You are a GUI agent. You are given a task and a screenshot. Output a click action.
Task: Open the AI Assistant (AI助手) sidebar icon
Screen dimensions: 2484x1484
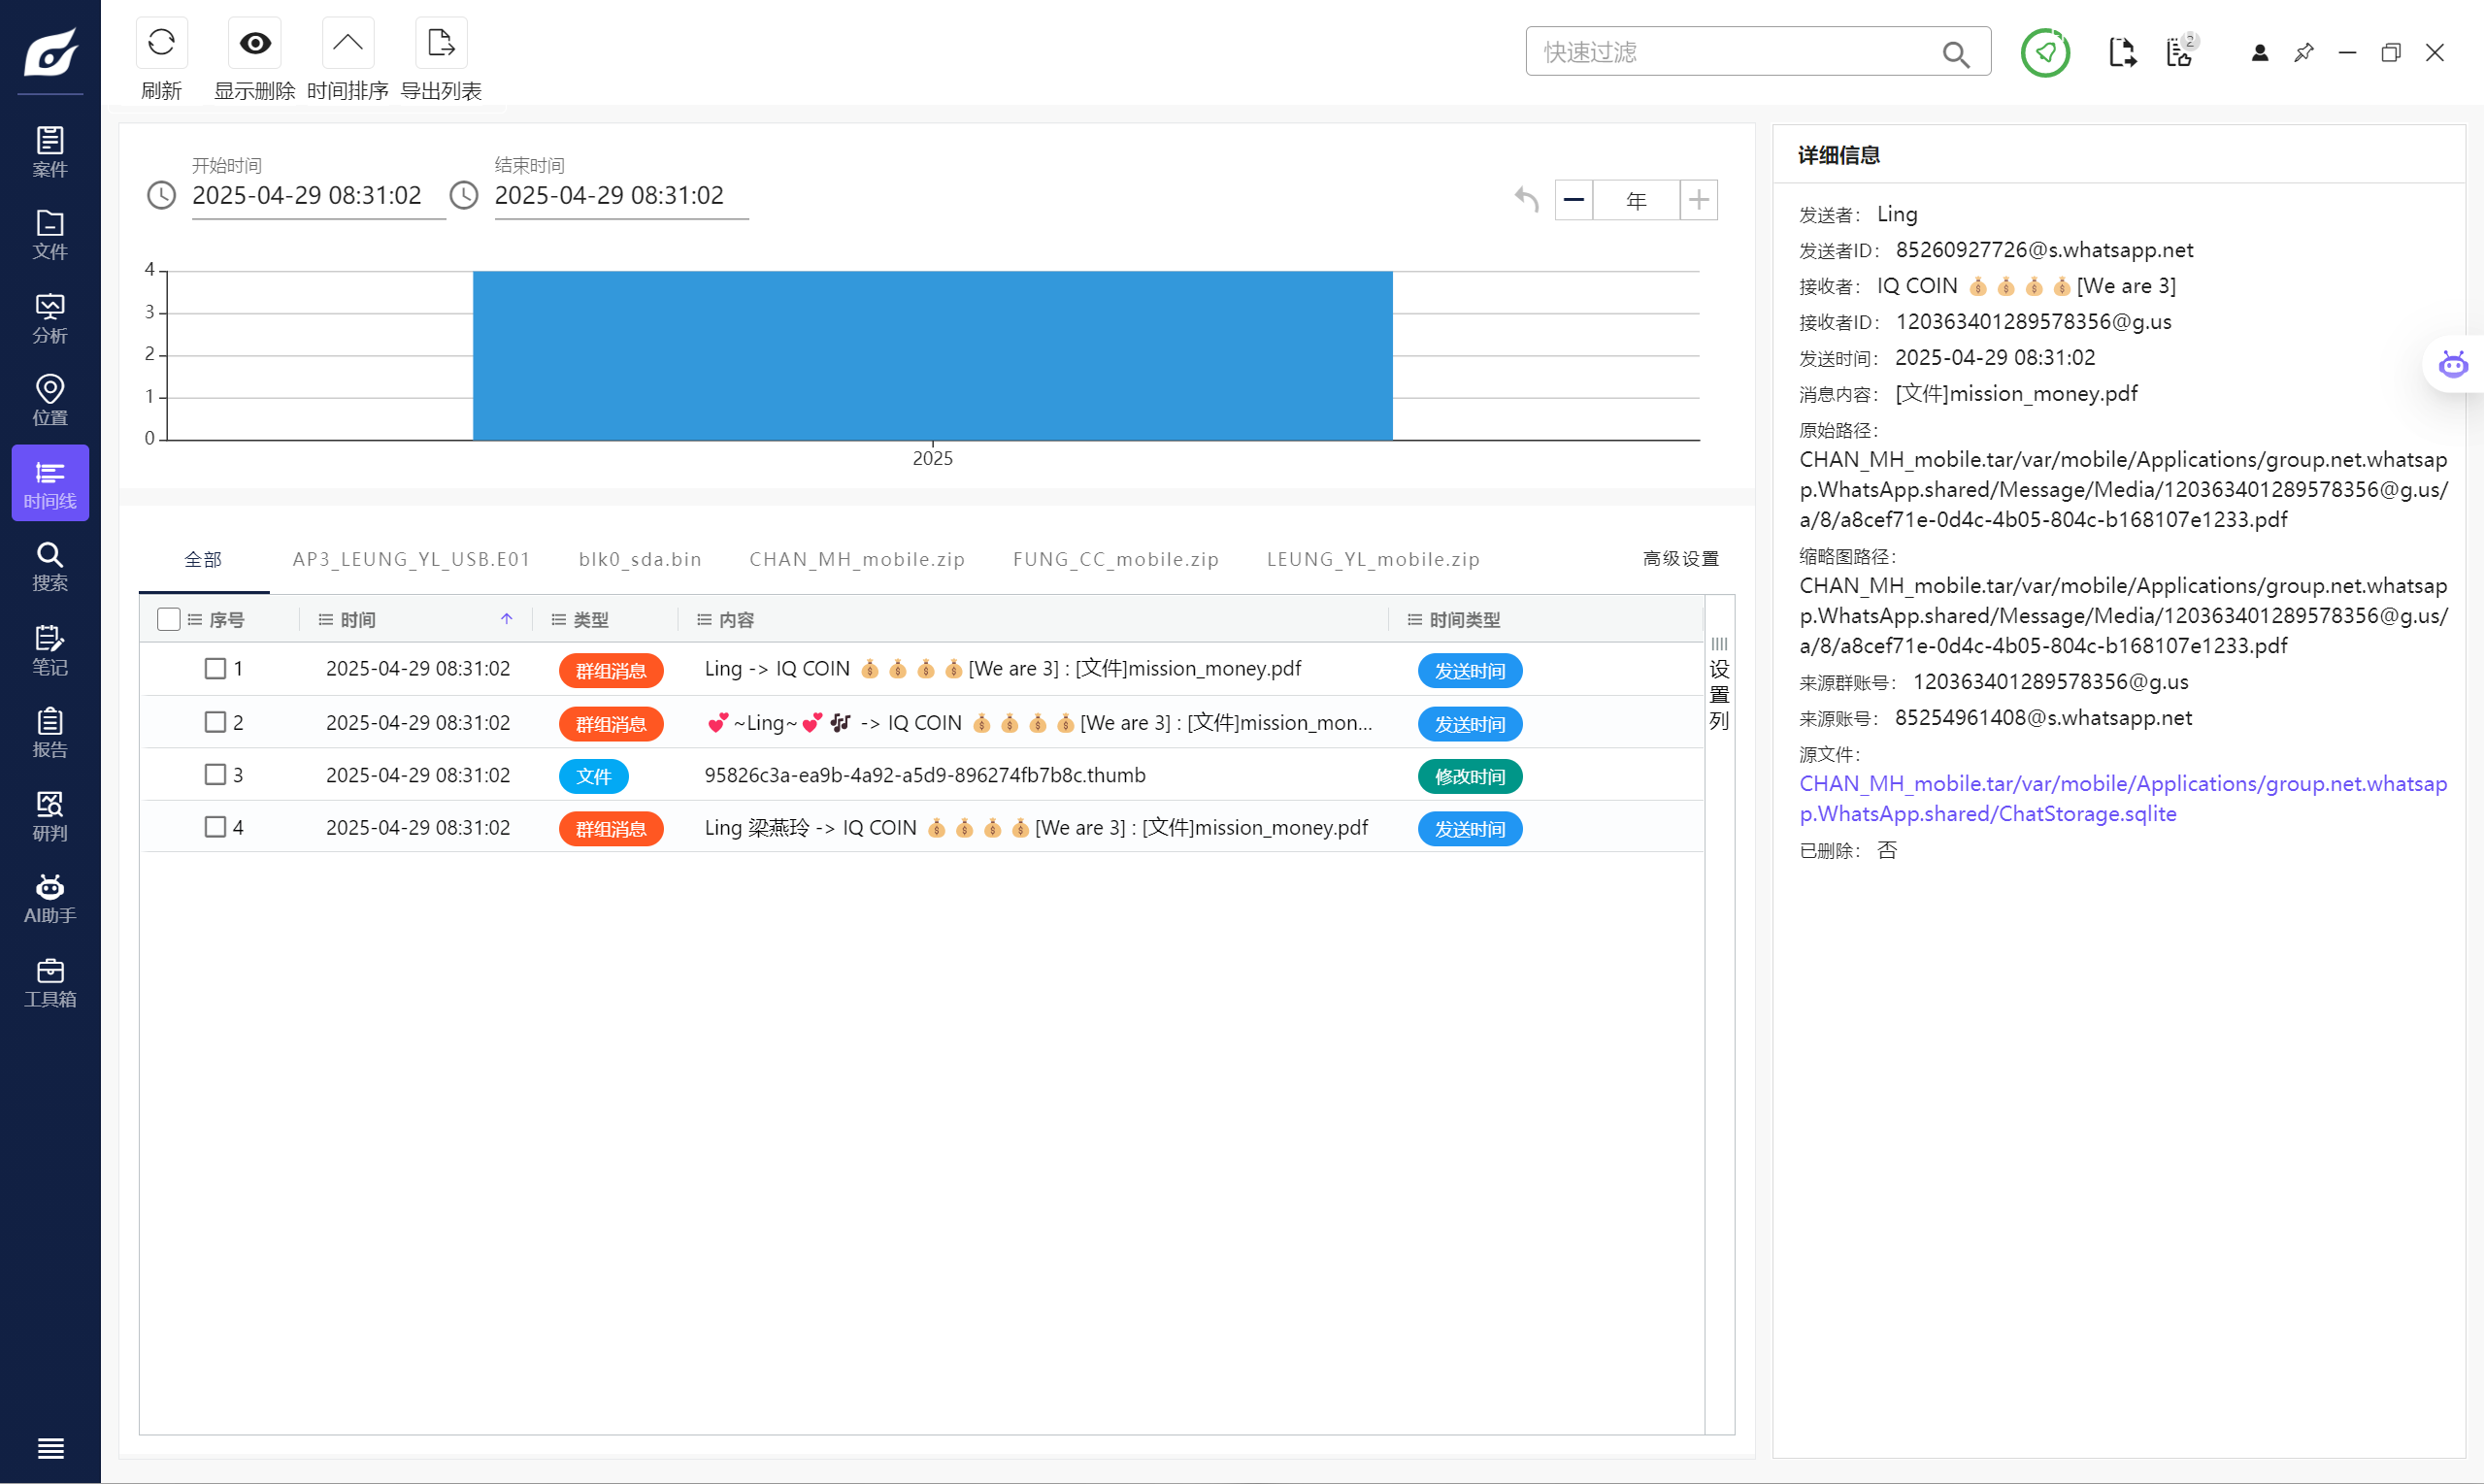pyautogui.click(x=50, y=897)
